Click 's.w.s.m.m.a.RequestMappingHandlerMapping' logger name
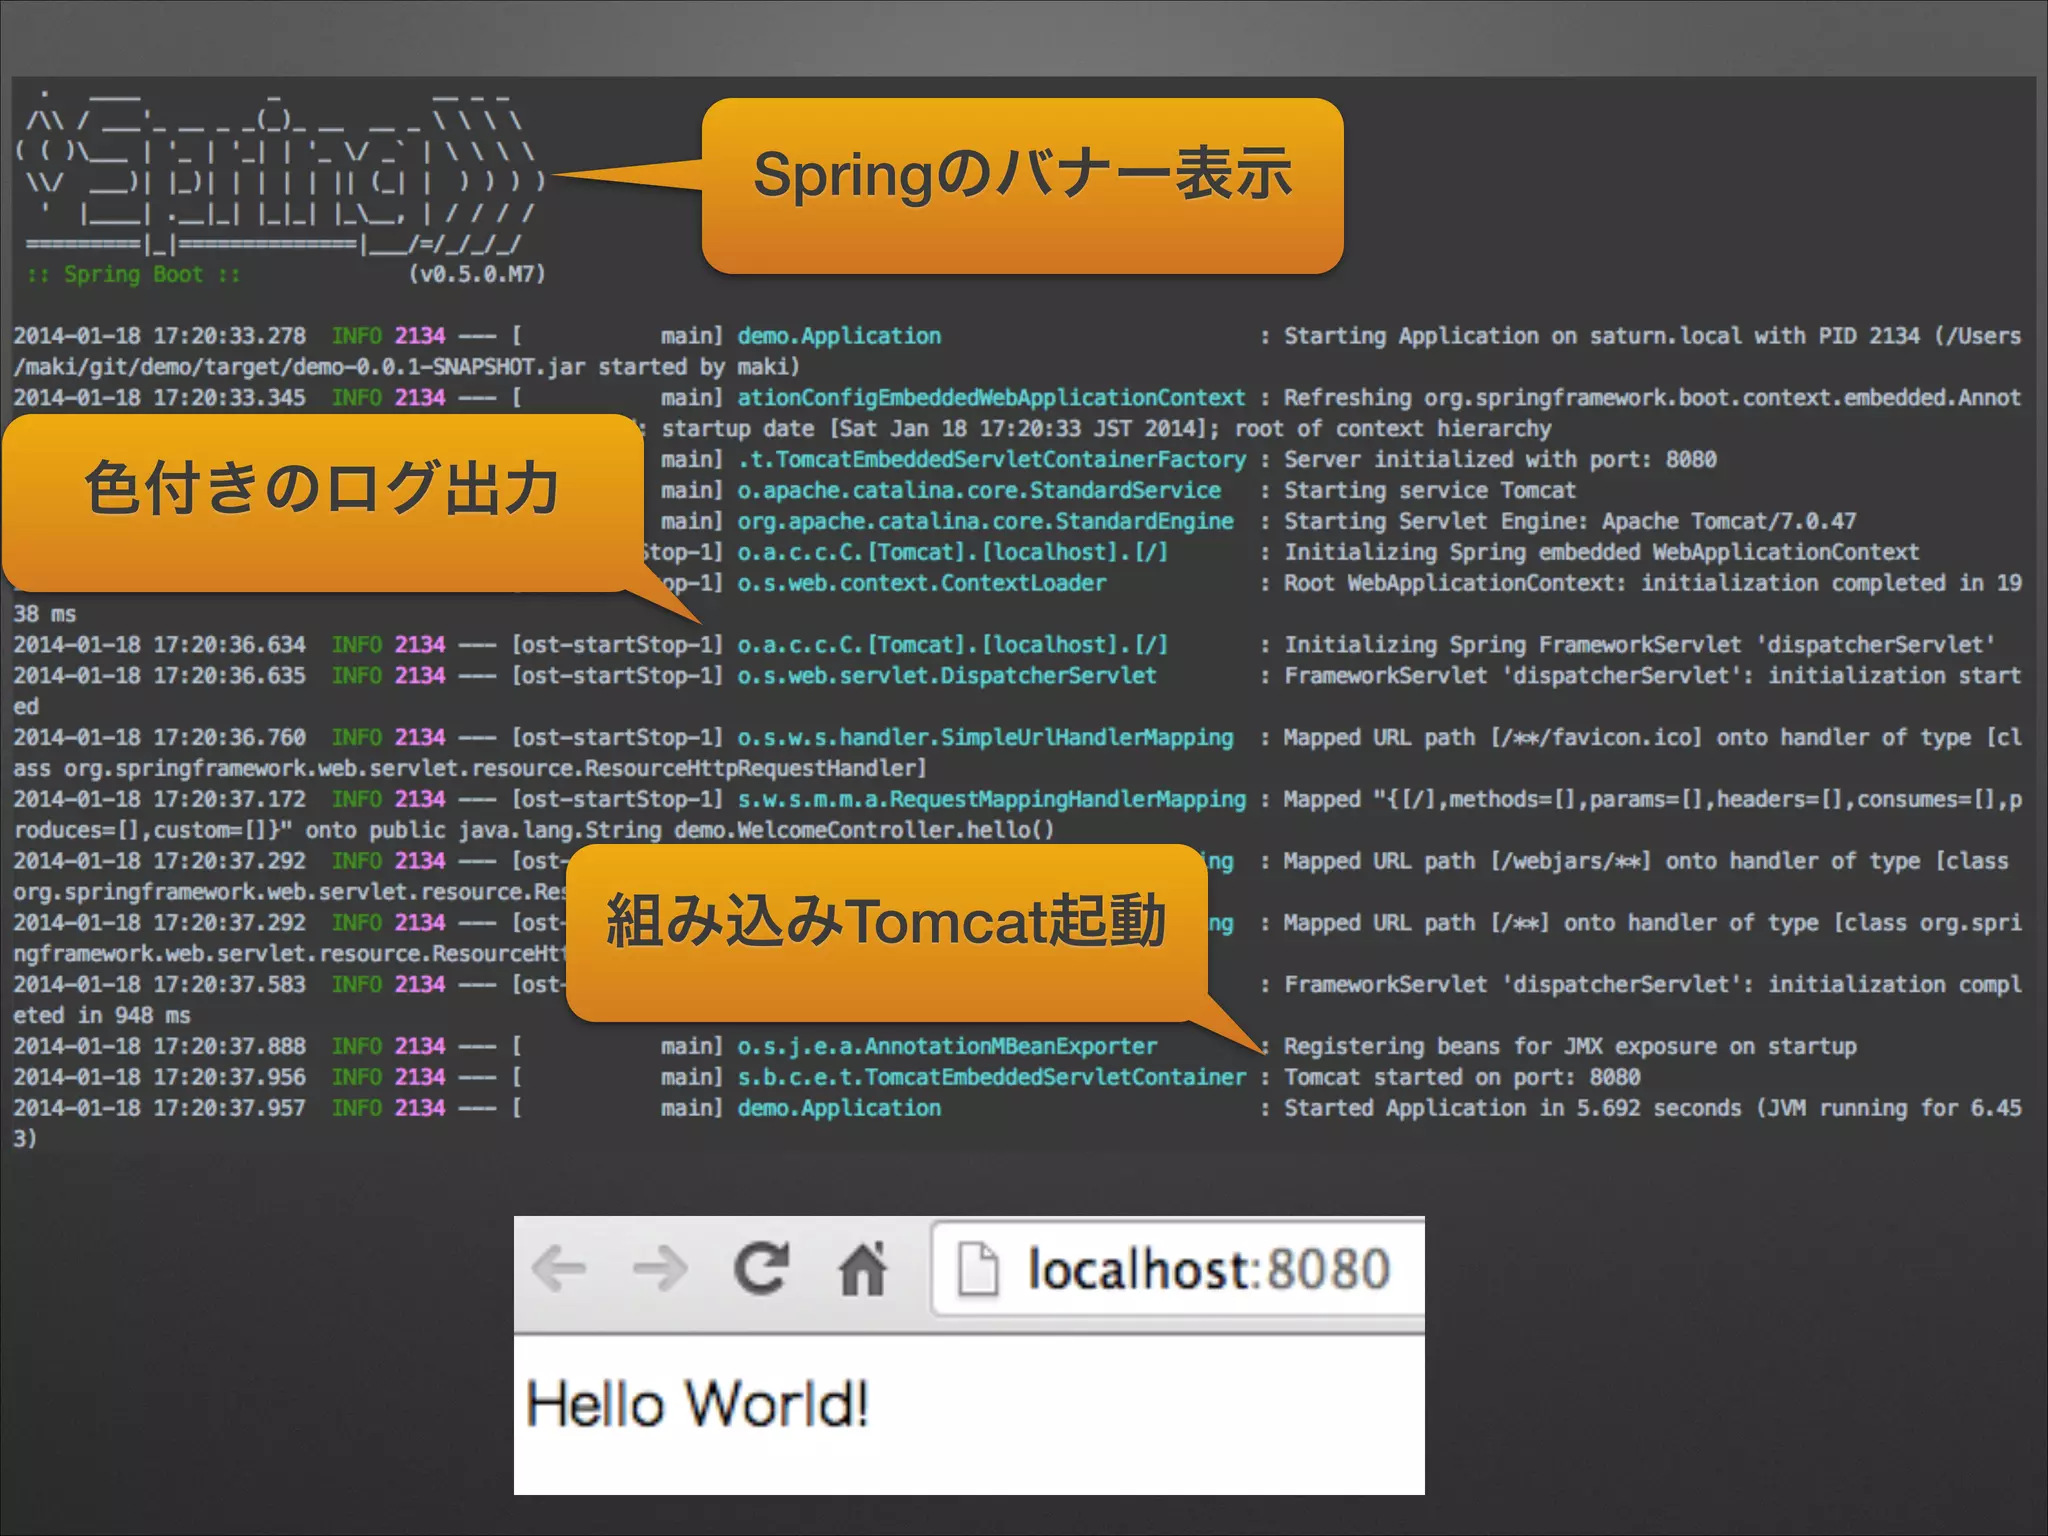 coord(992,799)
